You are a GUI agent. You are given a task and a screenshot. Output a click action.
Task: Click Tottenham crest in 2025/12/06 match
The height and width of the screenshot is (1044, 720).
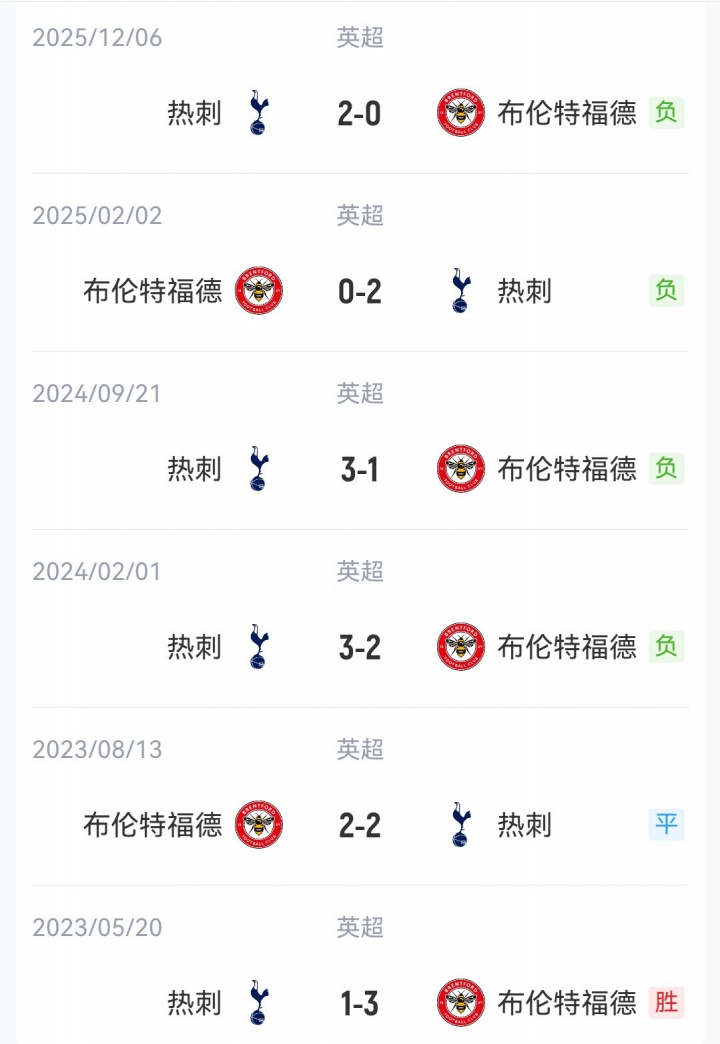(x=259, y=113)
